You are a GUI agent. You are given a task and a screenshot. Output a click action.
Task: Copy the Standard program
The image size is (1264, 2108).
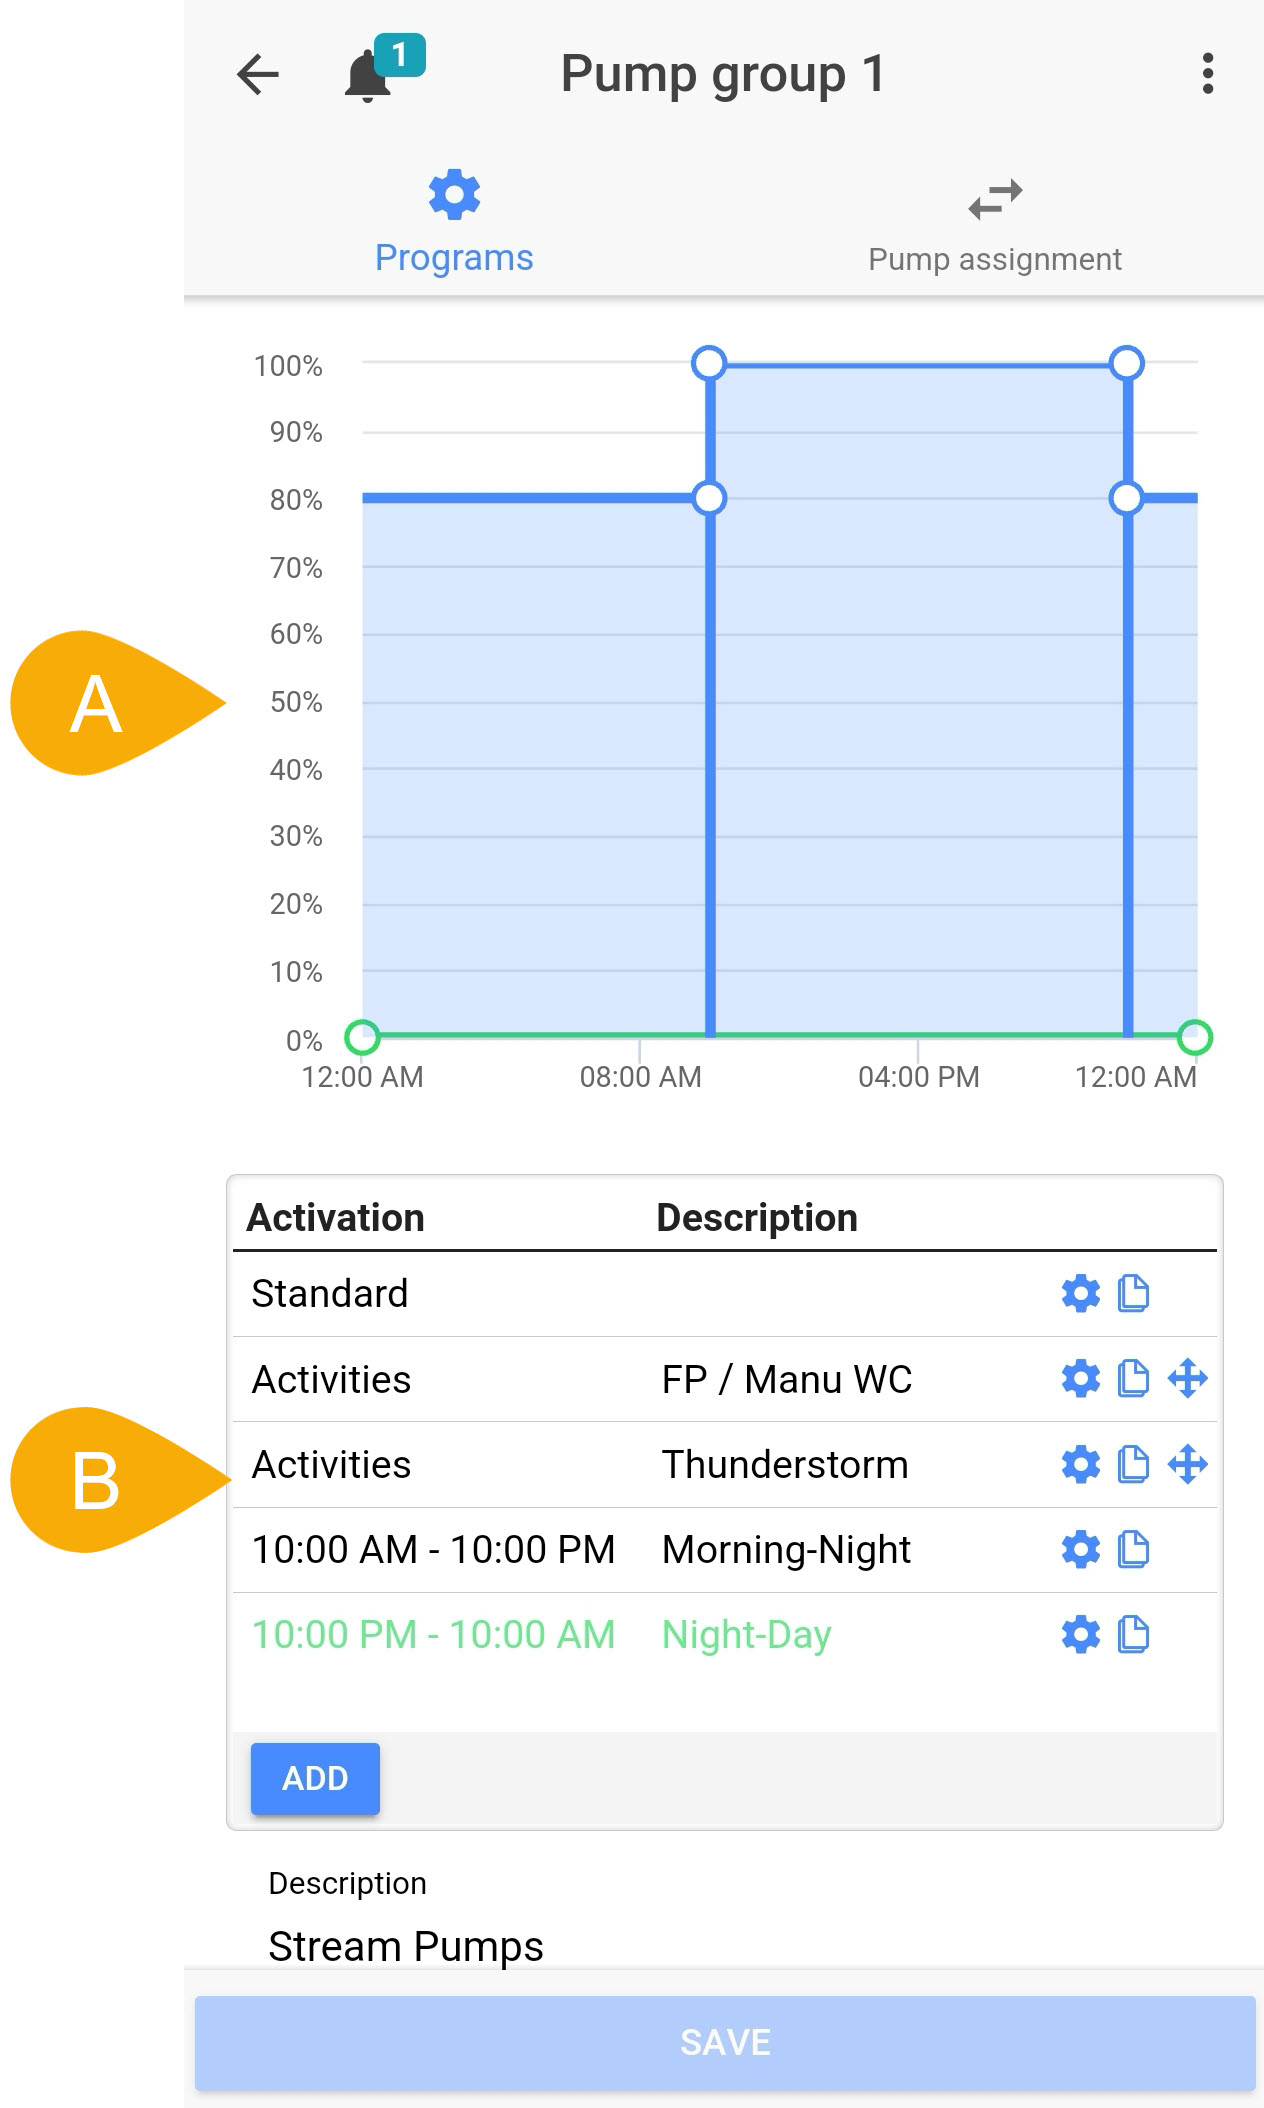pyautogui.click(x=1133, y=1293)
